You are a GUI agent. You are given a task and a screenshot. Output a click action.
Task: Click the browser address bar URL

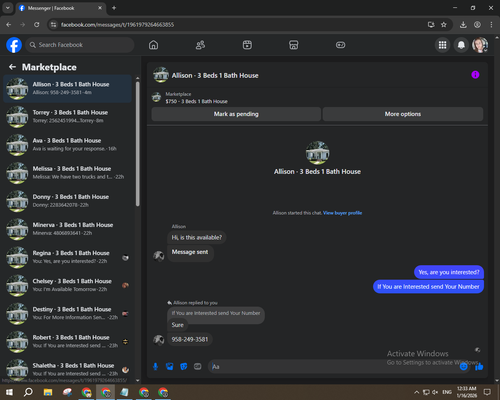tap(117, 25)
